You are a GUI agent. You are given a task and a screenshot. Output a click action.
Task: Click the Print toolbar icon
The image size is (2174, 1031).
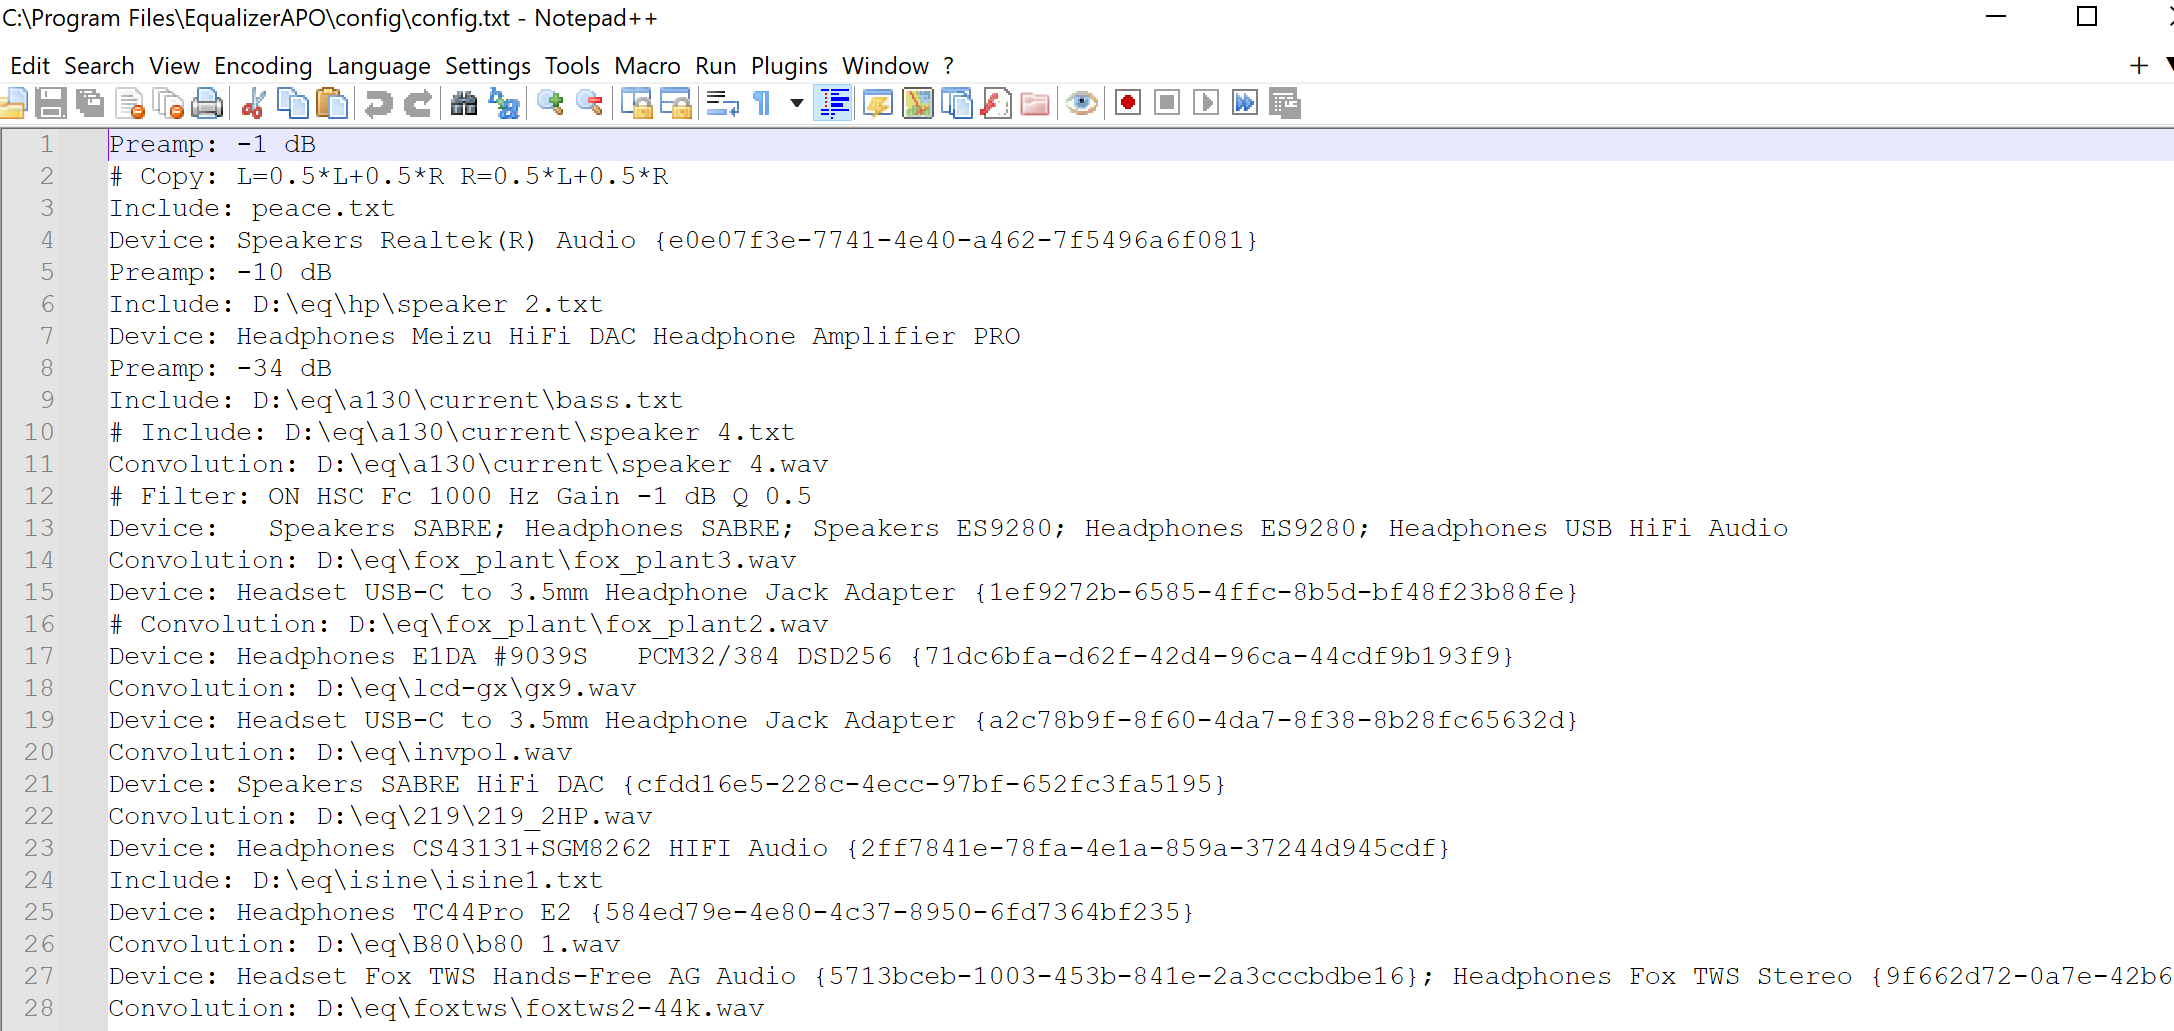pyautogui.click(x=207, y=103)
